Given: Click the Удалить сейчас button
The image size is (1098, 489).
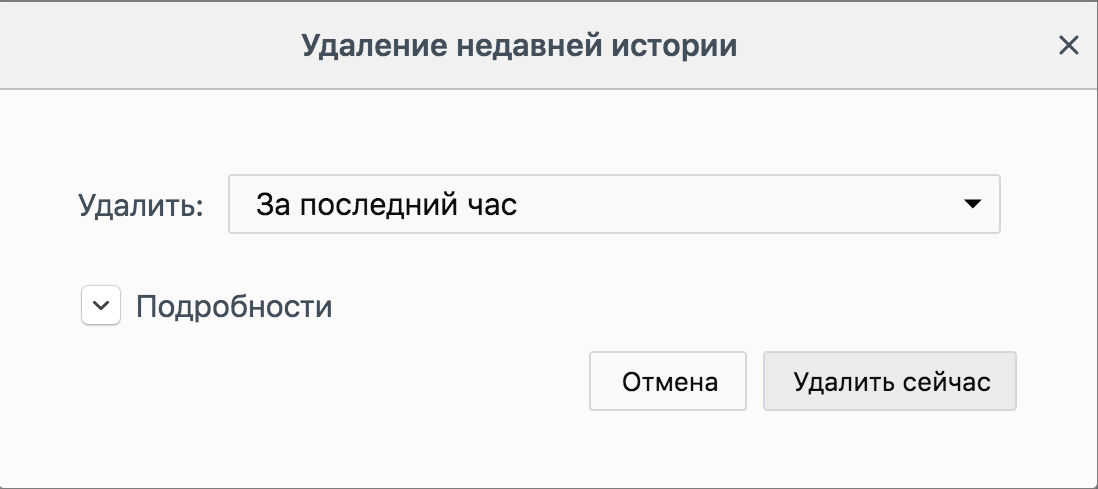Looking at the screenshot, I should 890,381.
